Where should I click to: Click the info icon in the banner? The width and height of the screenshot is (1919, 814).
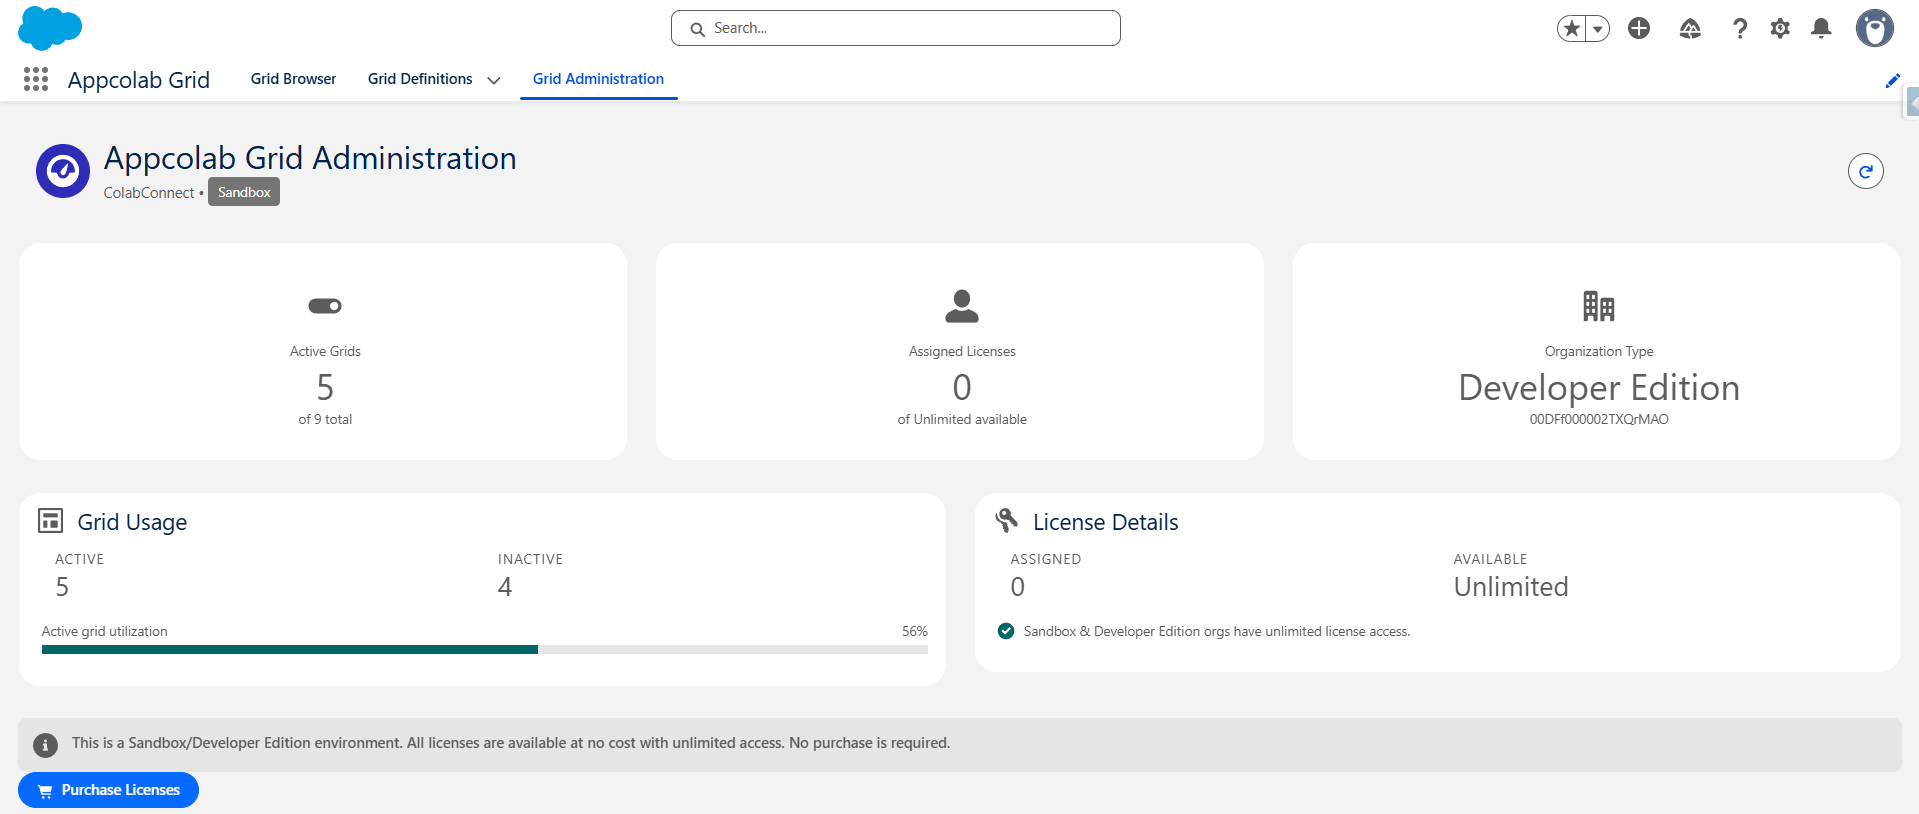tap(45, 745)
